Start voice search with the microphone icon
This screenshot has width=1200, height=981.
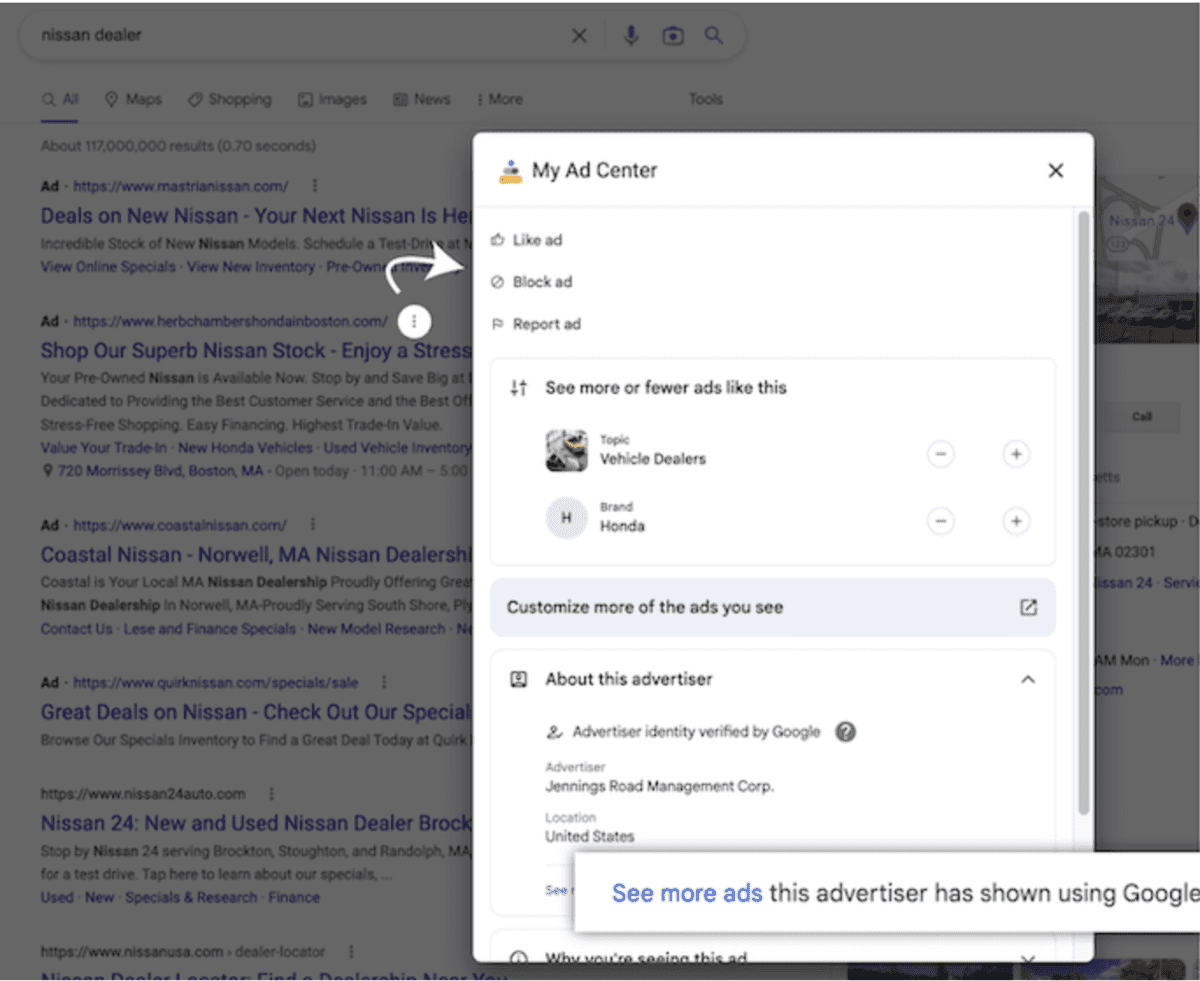pyautogui.click(x=631, y=36)
